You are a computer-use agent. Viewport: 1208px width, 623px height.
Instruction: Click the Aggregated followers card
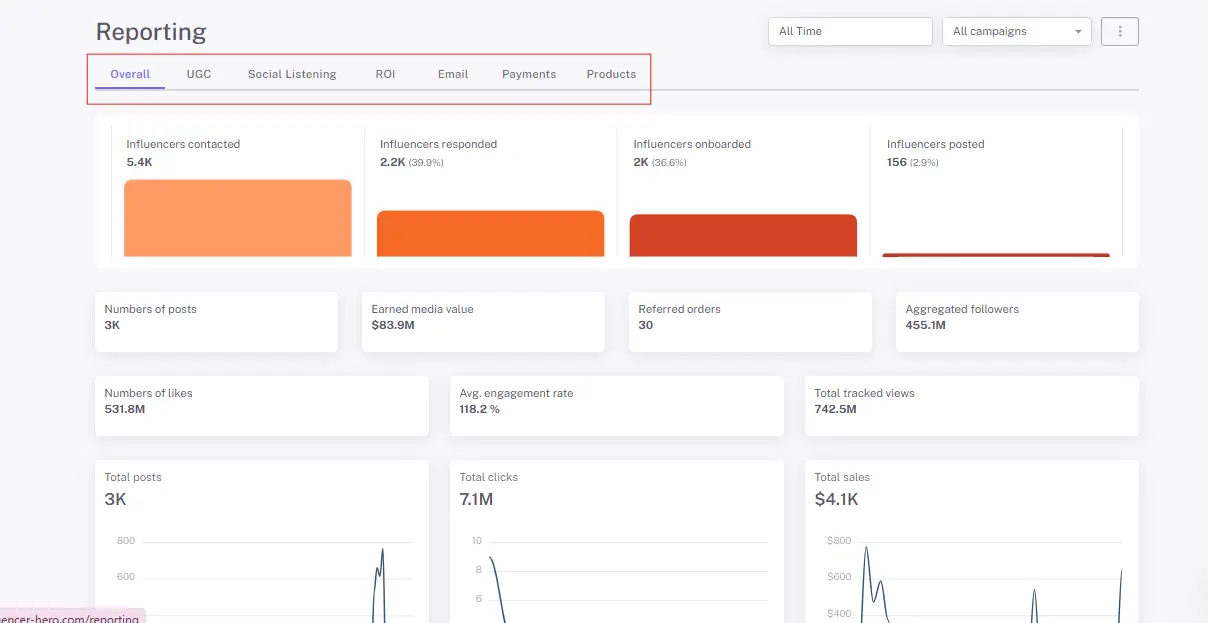[1017, 322]
